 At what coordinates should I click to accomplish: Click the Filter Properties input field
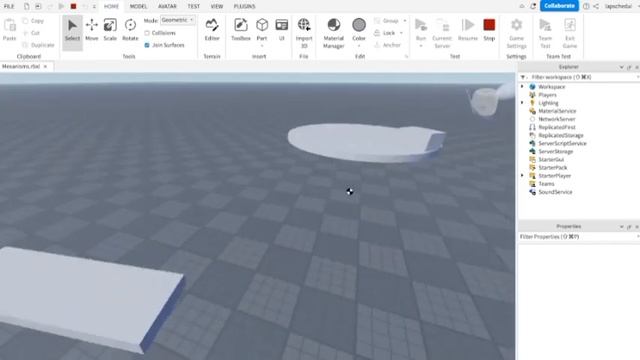(578, 237)
